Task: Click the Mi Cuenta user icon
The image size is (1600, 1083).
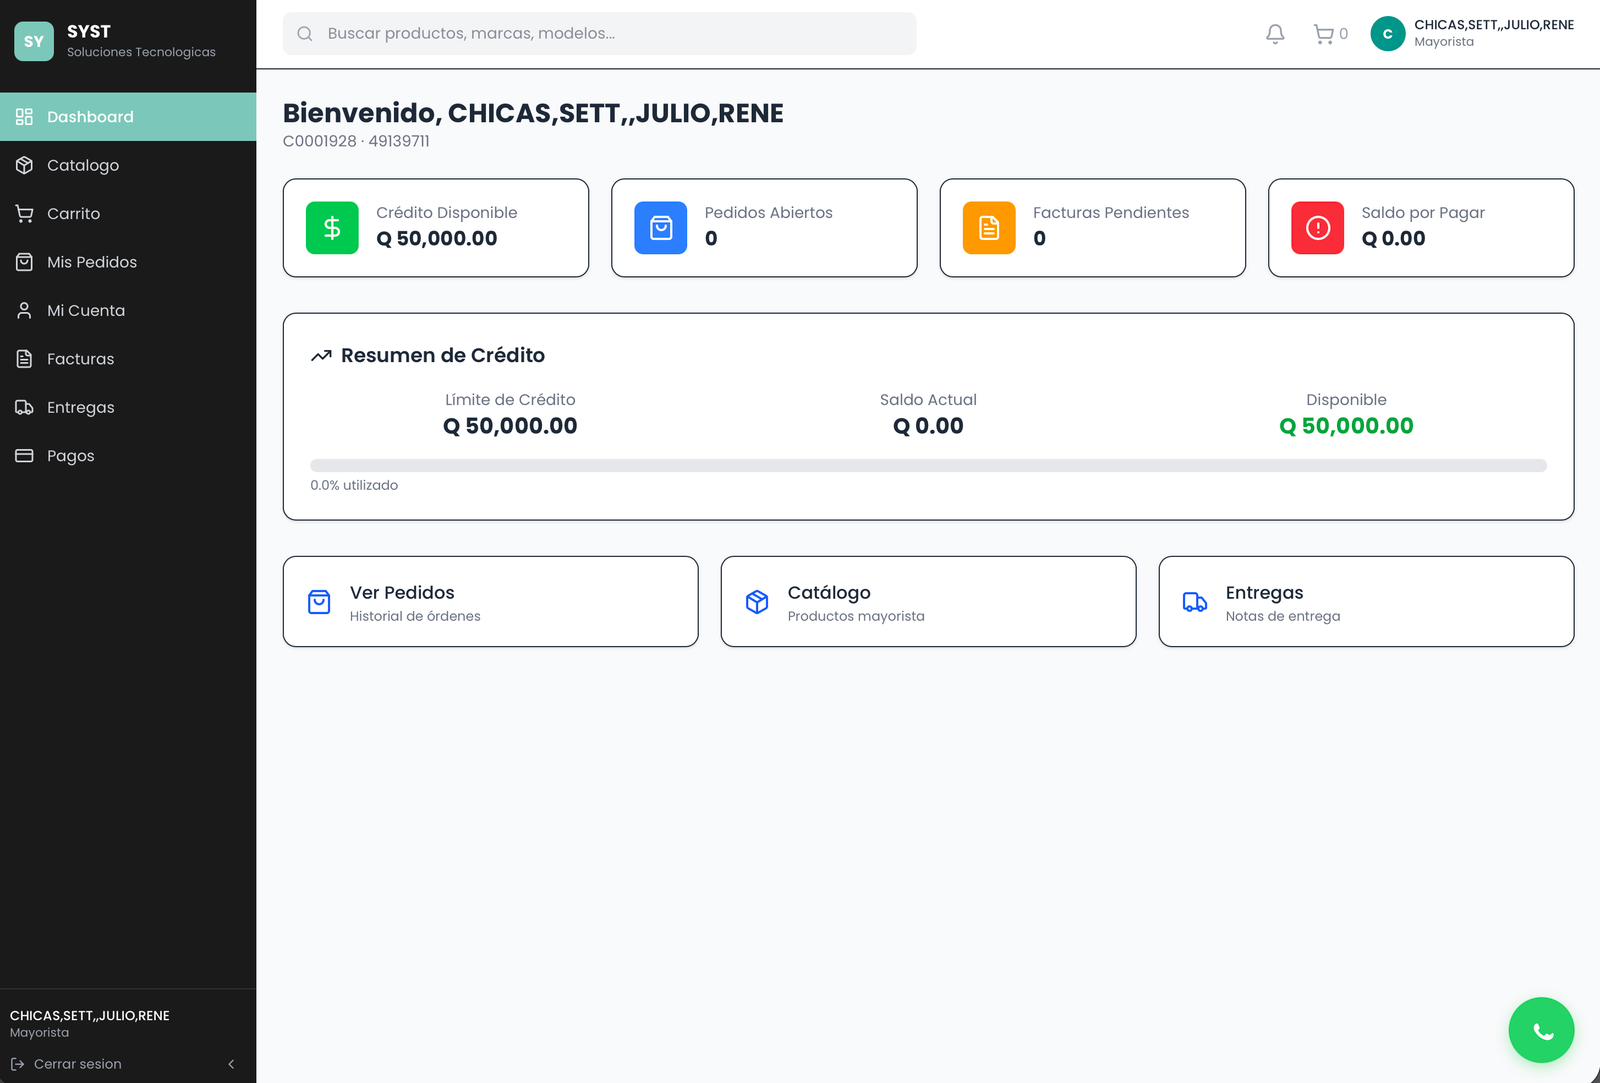Action: point(24,310)
